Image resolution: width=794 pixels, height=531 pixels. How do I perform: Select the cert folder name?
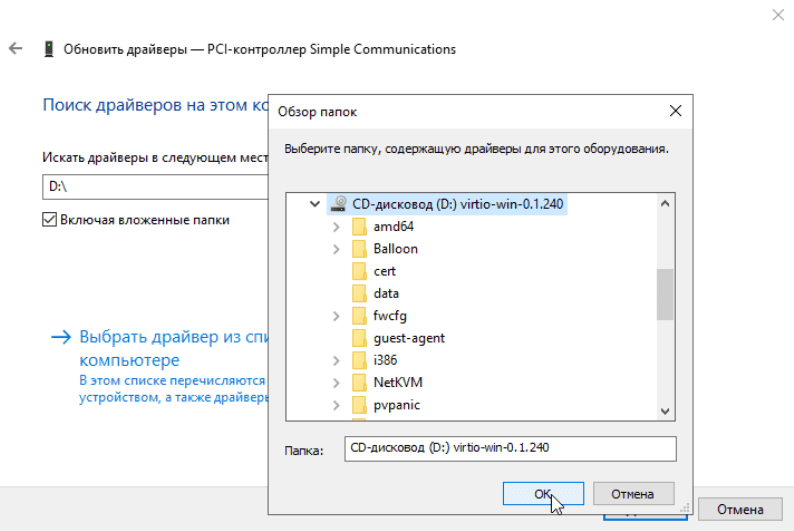384,271
